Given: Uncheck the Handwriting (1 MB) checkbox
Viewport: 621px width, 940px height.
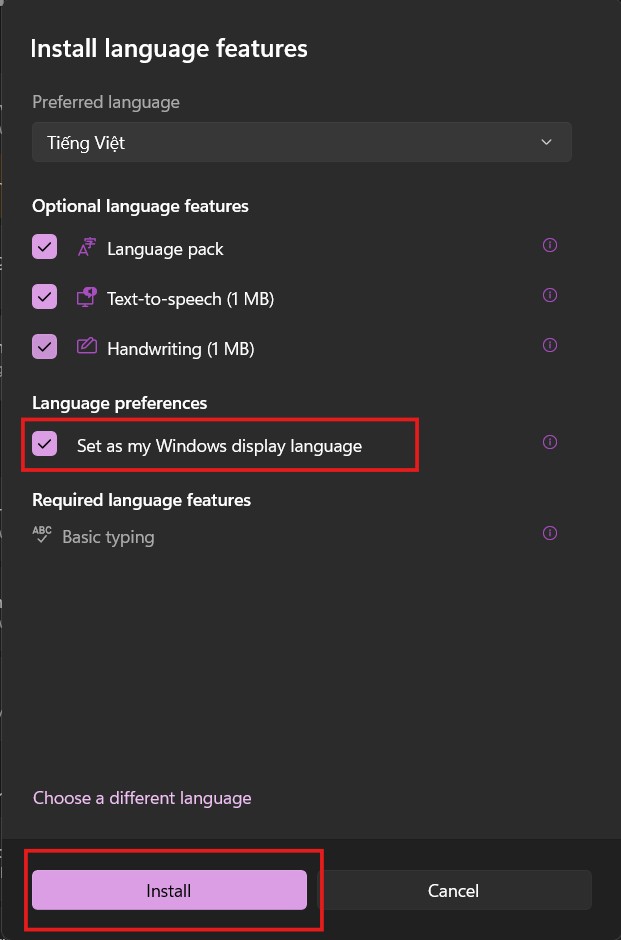Looking at the screenshot, I should point(44,347).
